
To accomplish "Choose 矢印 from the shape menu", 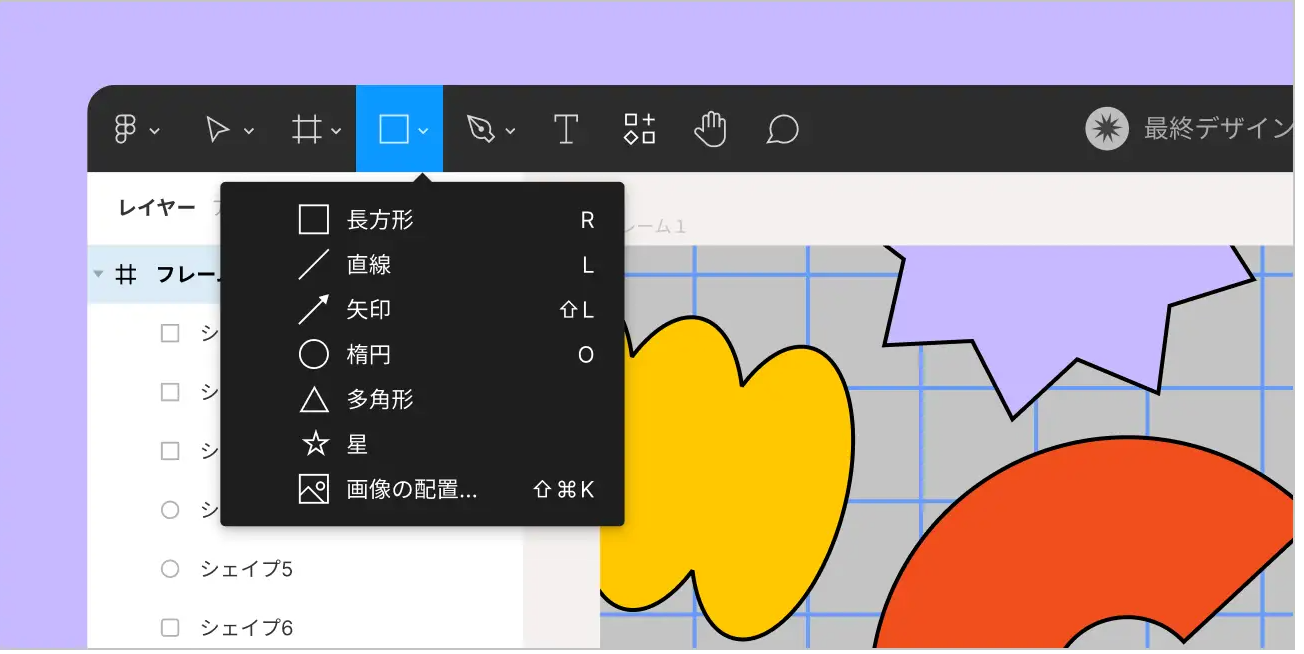I will click(422, 310).
